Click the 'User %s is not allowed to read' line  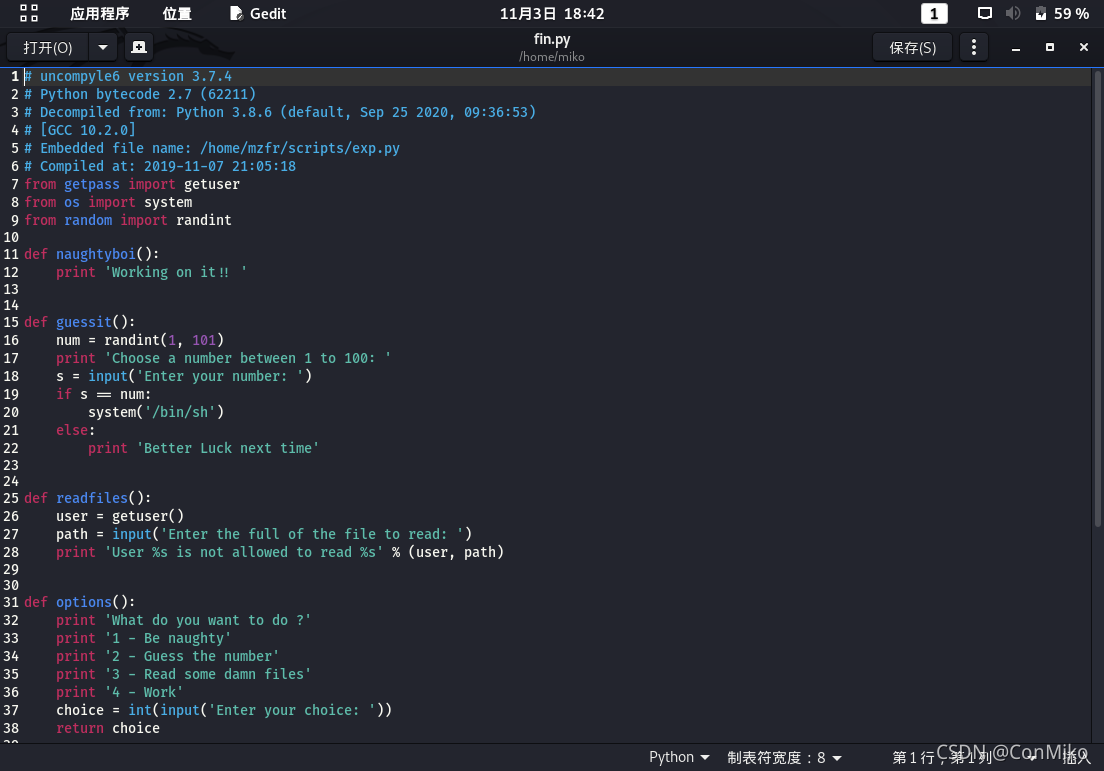[x=280, y=552]
